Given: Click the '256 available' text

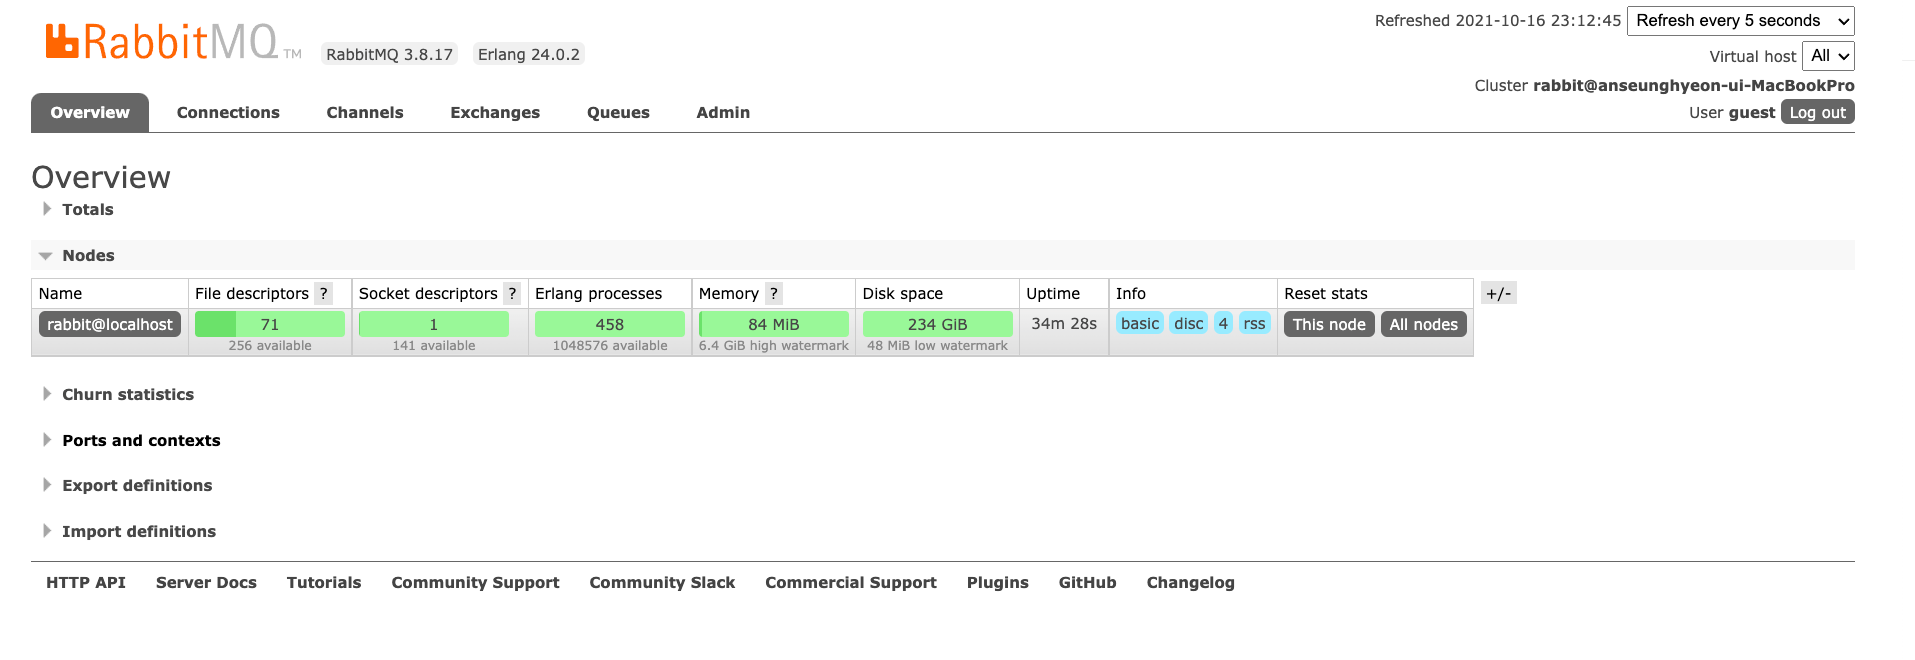Looking at the screenshot, I should [270, 346].
